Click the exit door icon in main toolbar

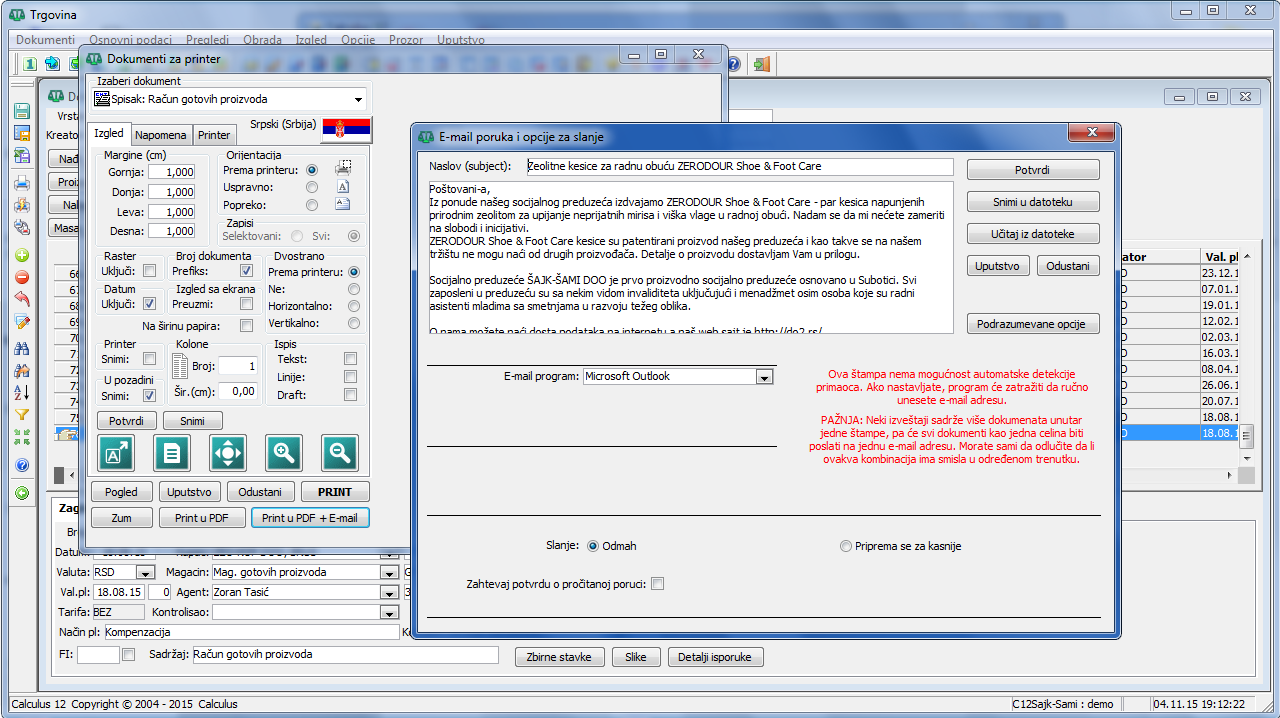tap(761, 64)
